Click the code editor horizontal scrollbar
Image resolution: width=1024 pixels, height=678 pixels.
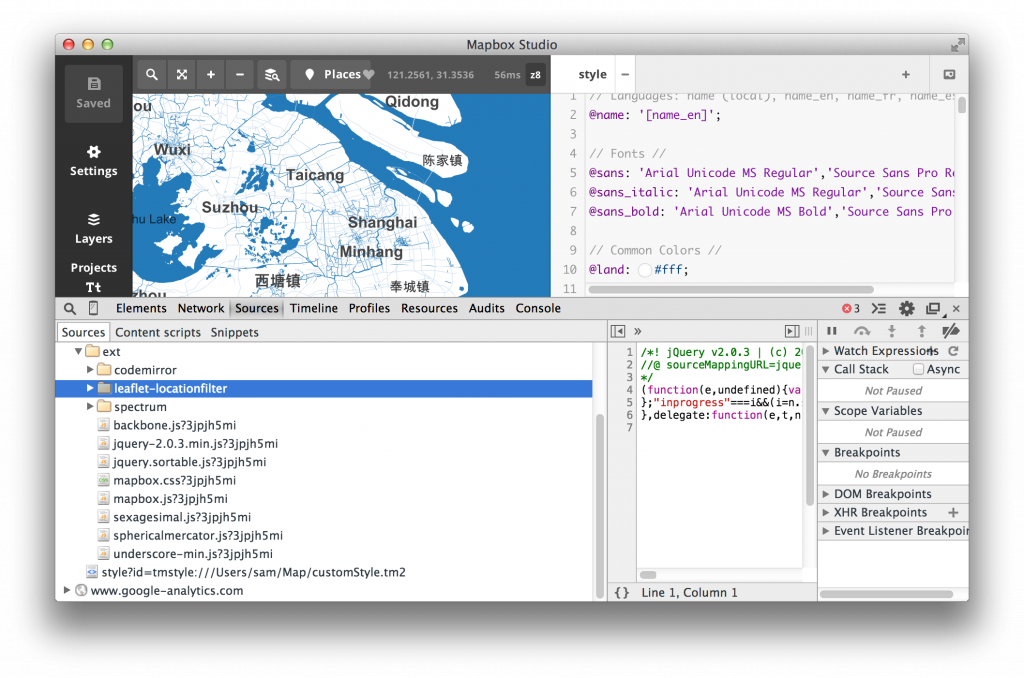click(731, 289)
